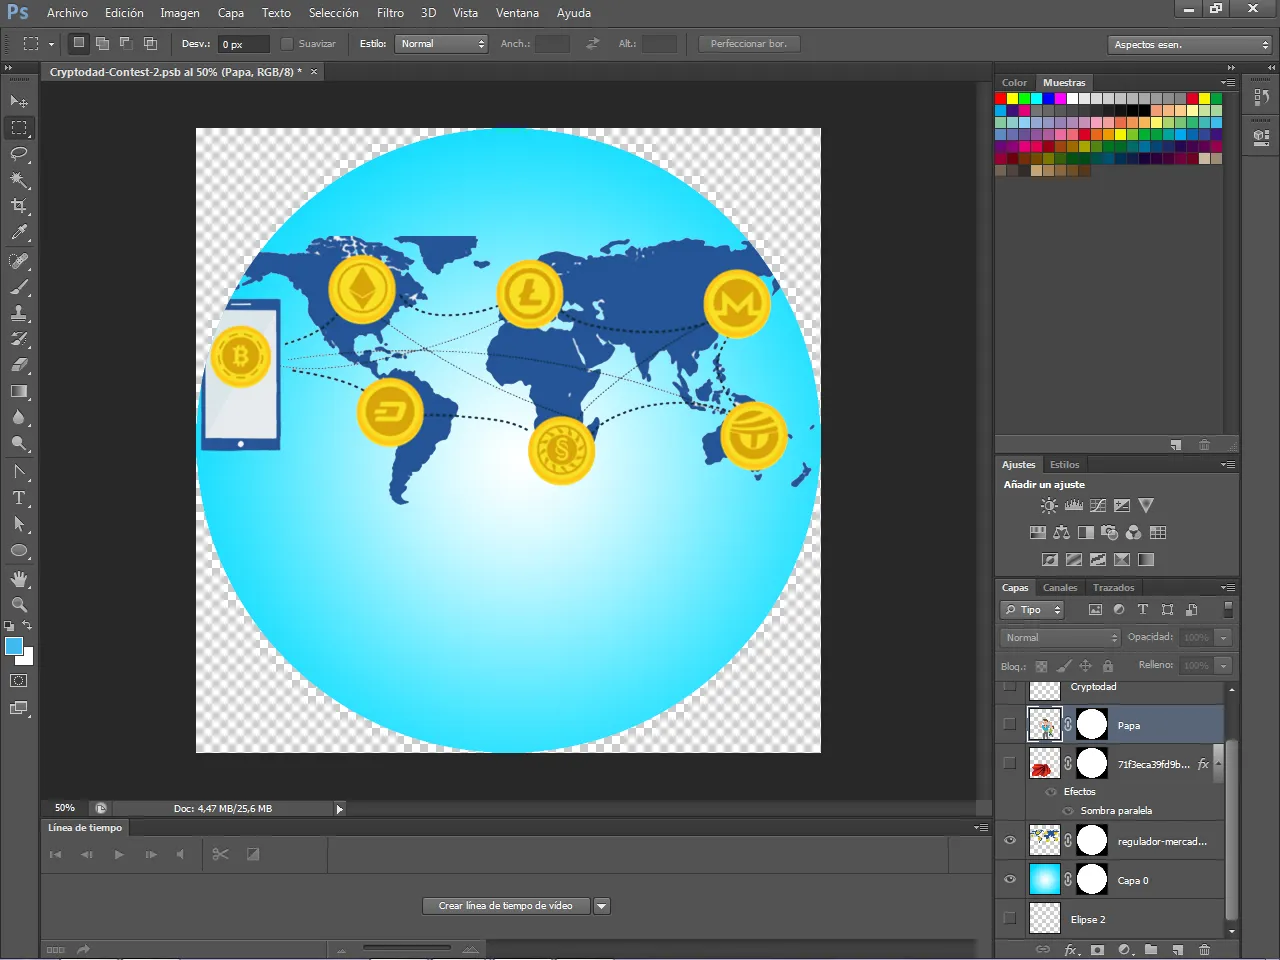
Task: Open timeline creation type dropdown arrow
Action: point(601,906)
